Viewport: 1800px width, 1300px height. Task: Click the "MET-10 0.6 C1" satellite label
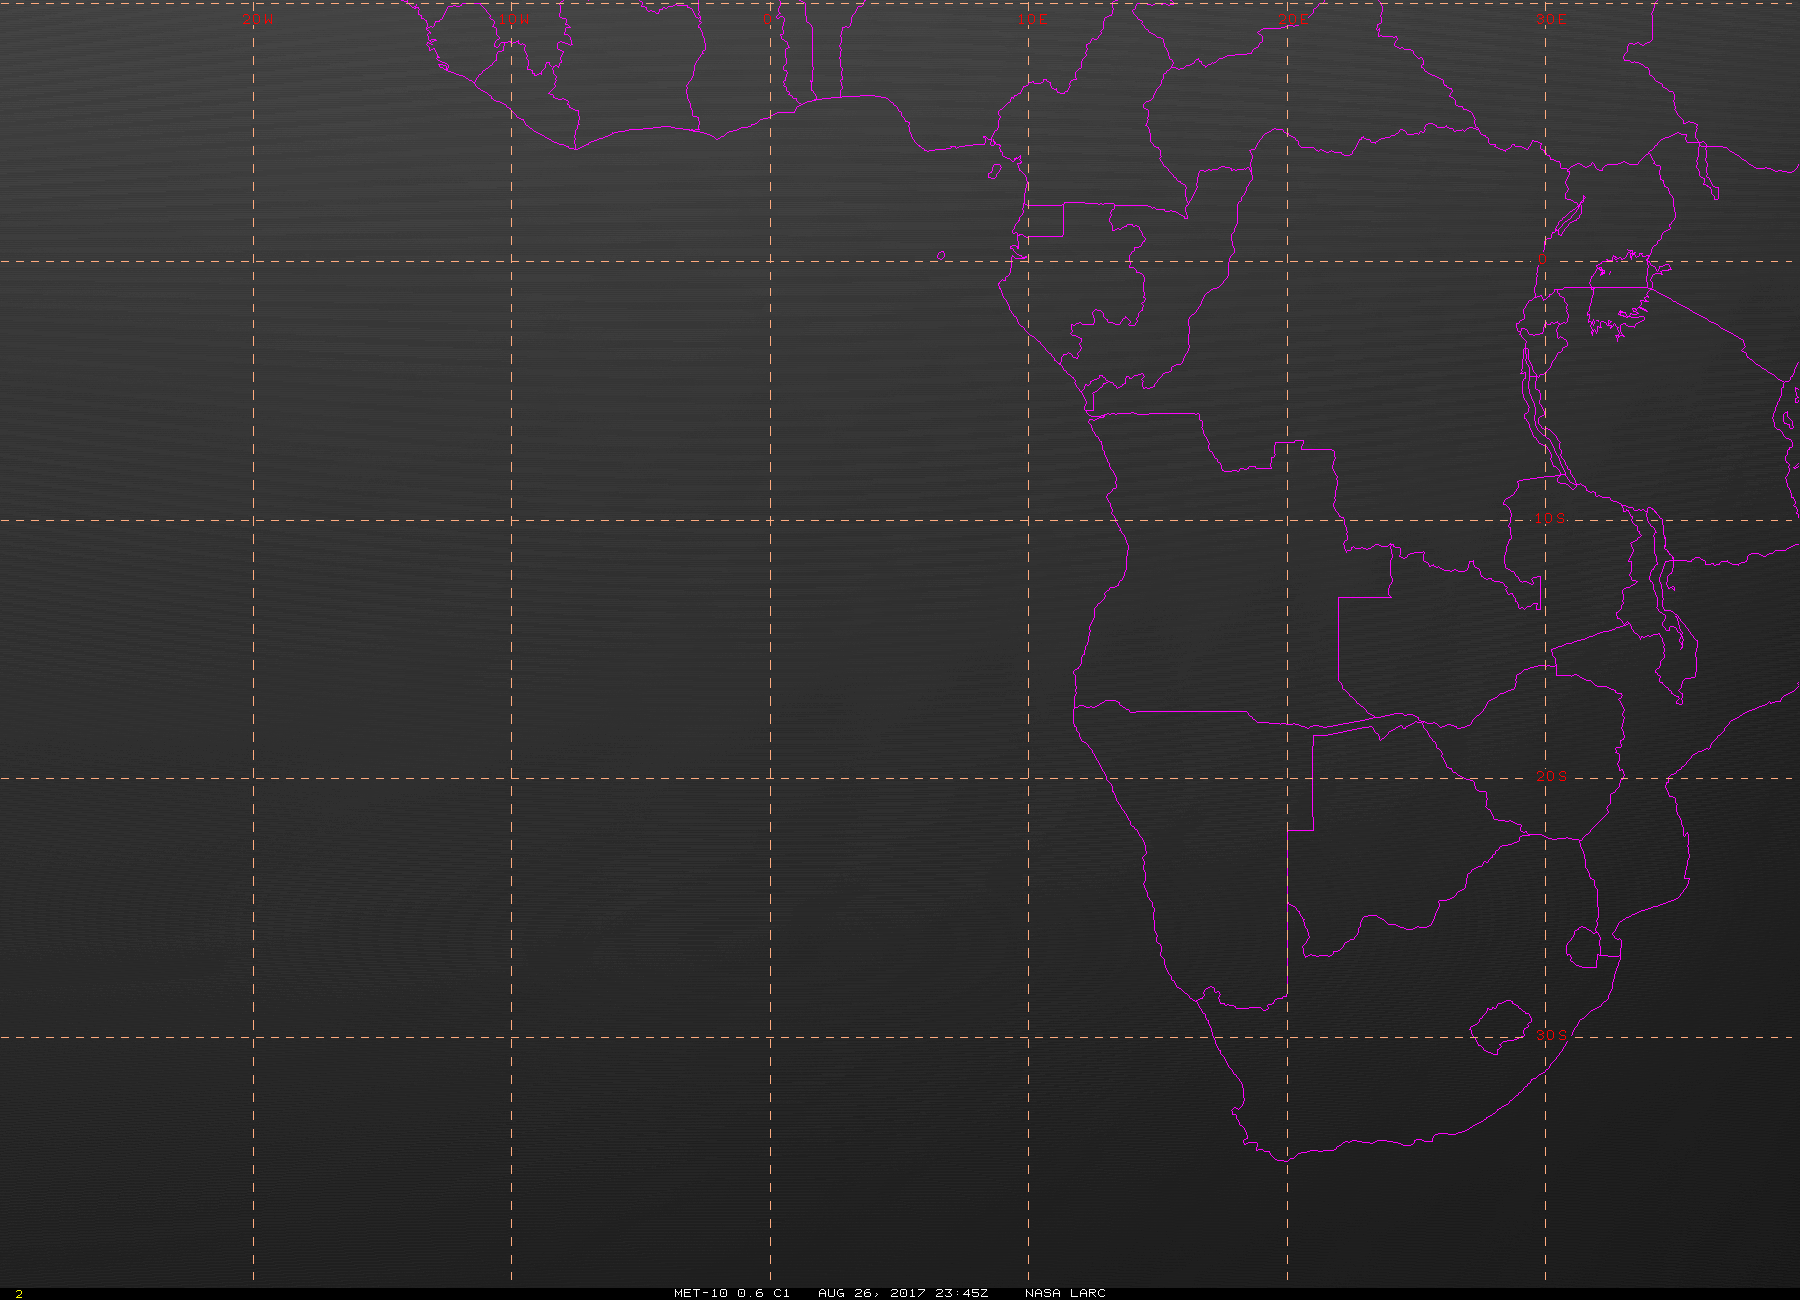tap(732, 1293)
